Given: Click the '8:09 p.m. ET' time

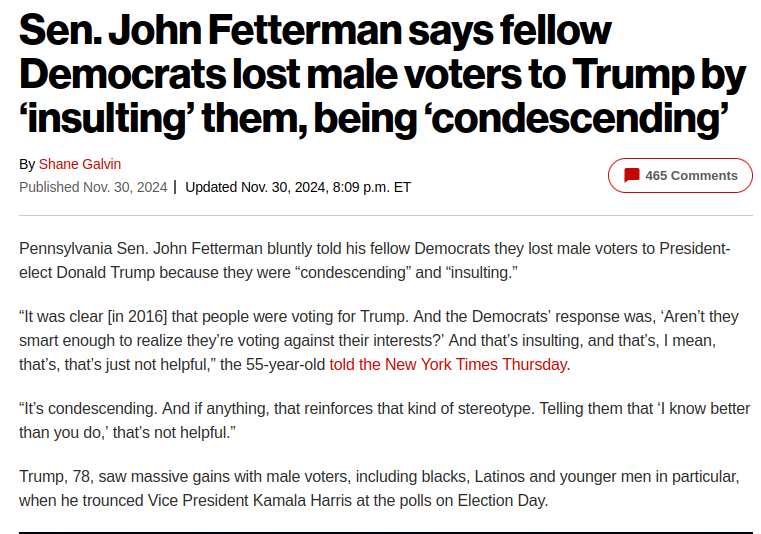Looking at the screenshot, I should pyautogui.click(x=372, y=187).
